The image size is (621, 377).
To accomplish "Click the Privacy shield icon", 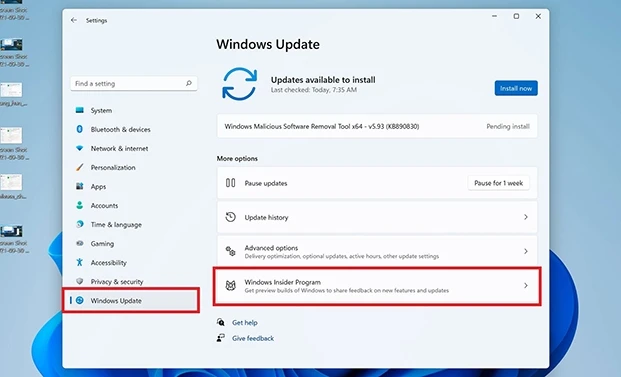I will [x=80, y=281].
